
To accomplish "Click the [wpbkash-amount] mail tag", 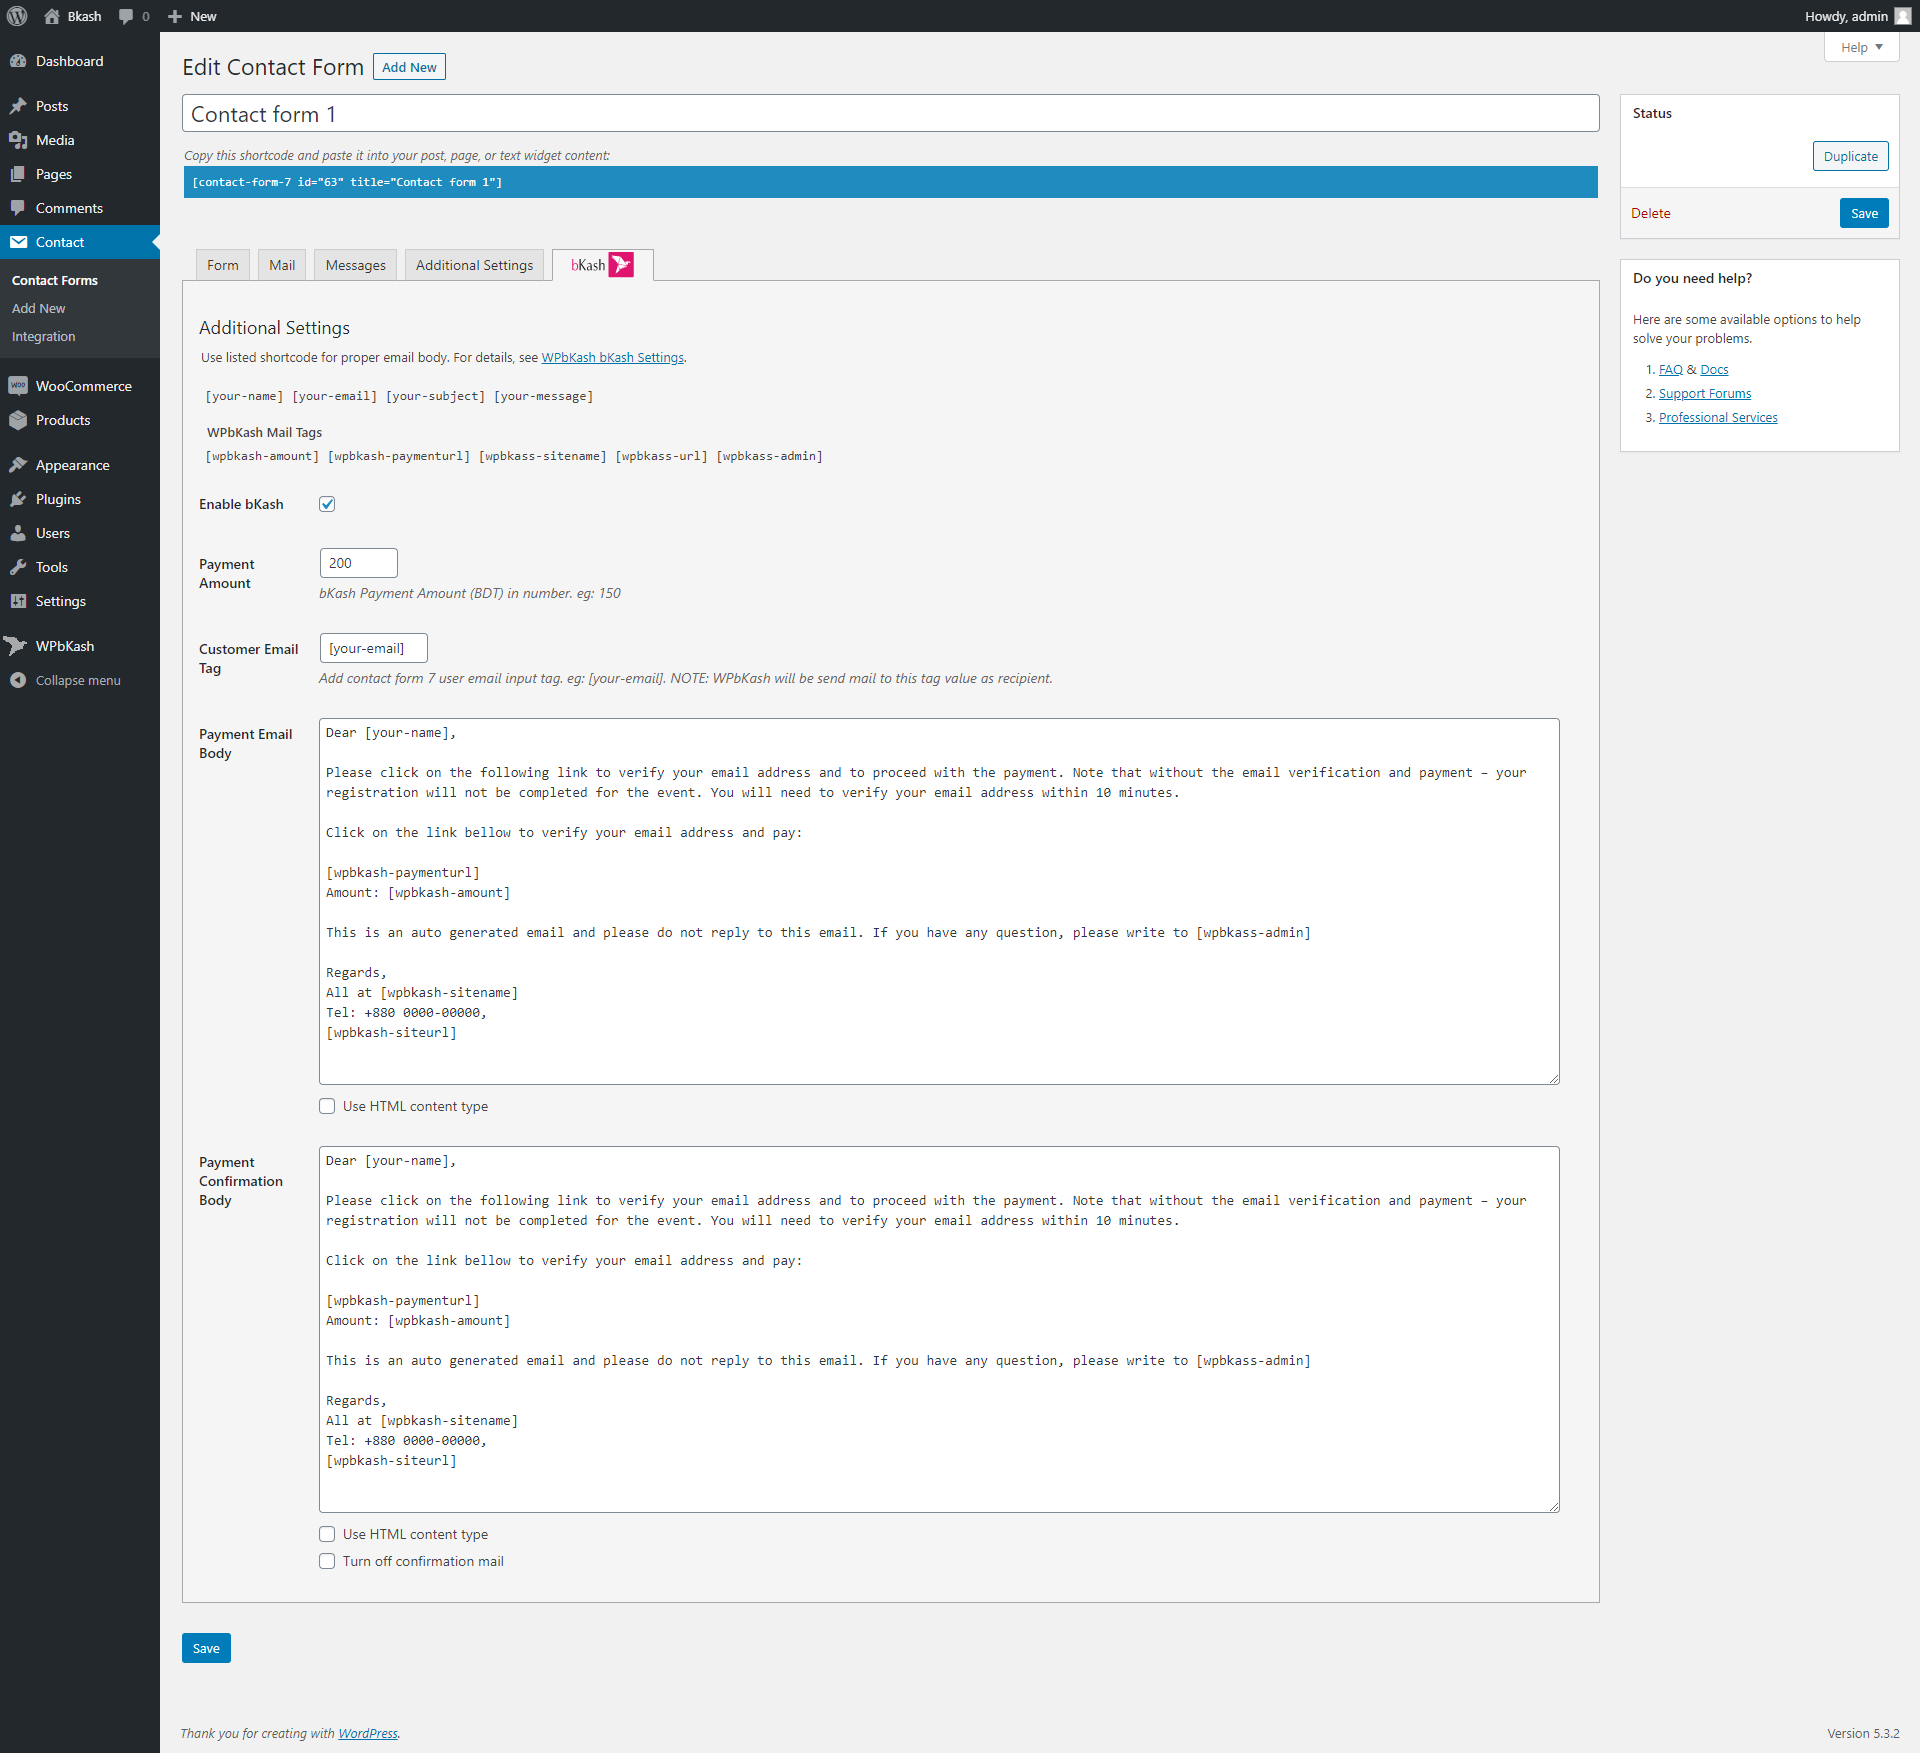I will 262,456.
